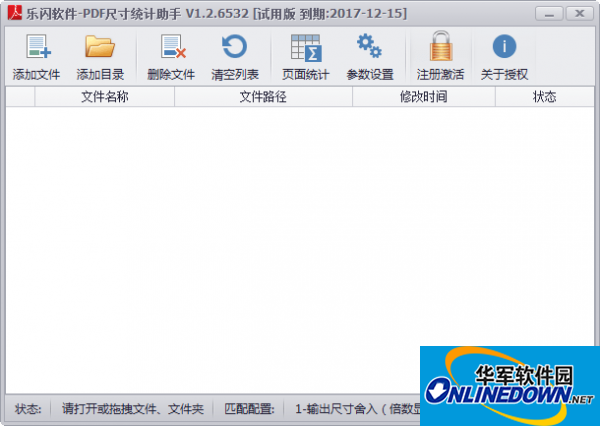Click the blank first column header
The height and width of the screenshot is (426, 600).
(20, 96)
